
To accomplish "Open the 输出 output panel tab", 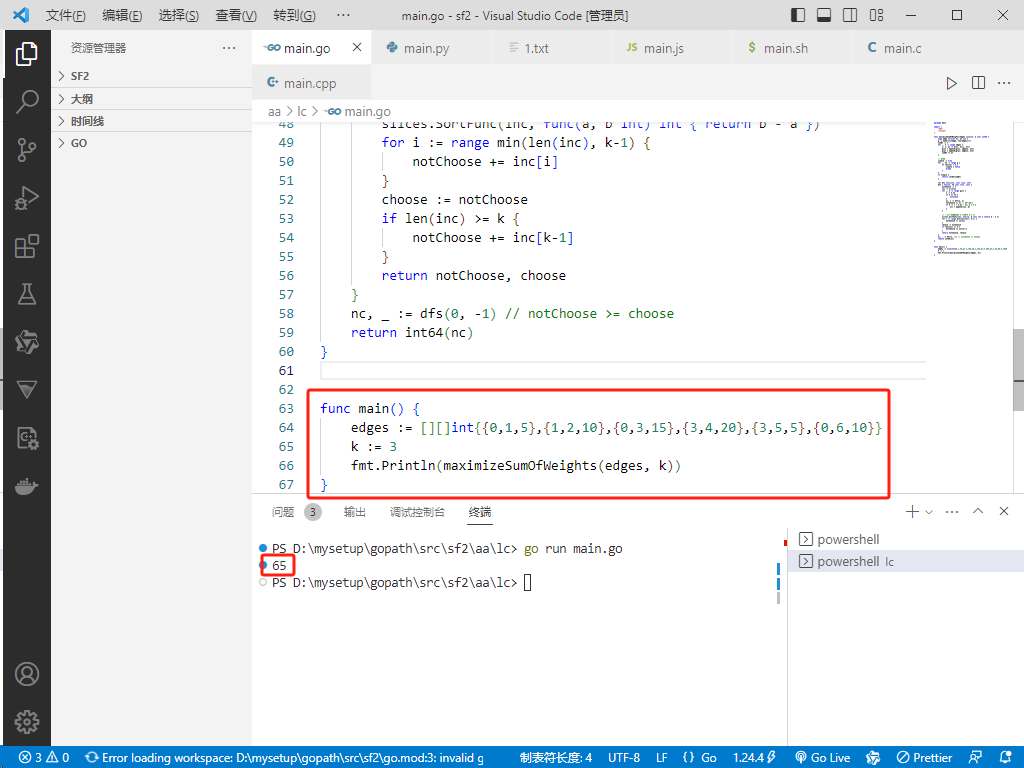I will [x=355, y=512].
